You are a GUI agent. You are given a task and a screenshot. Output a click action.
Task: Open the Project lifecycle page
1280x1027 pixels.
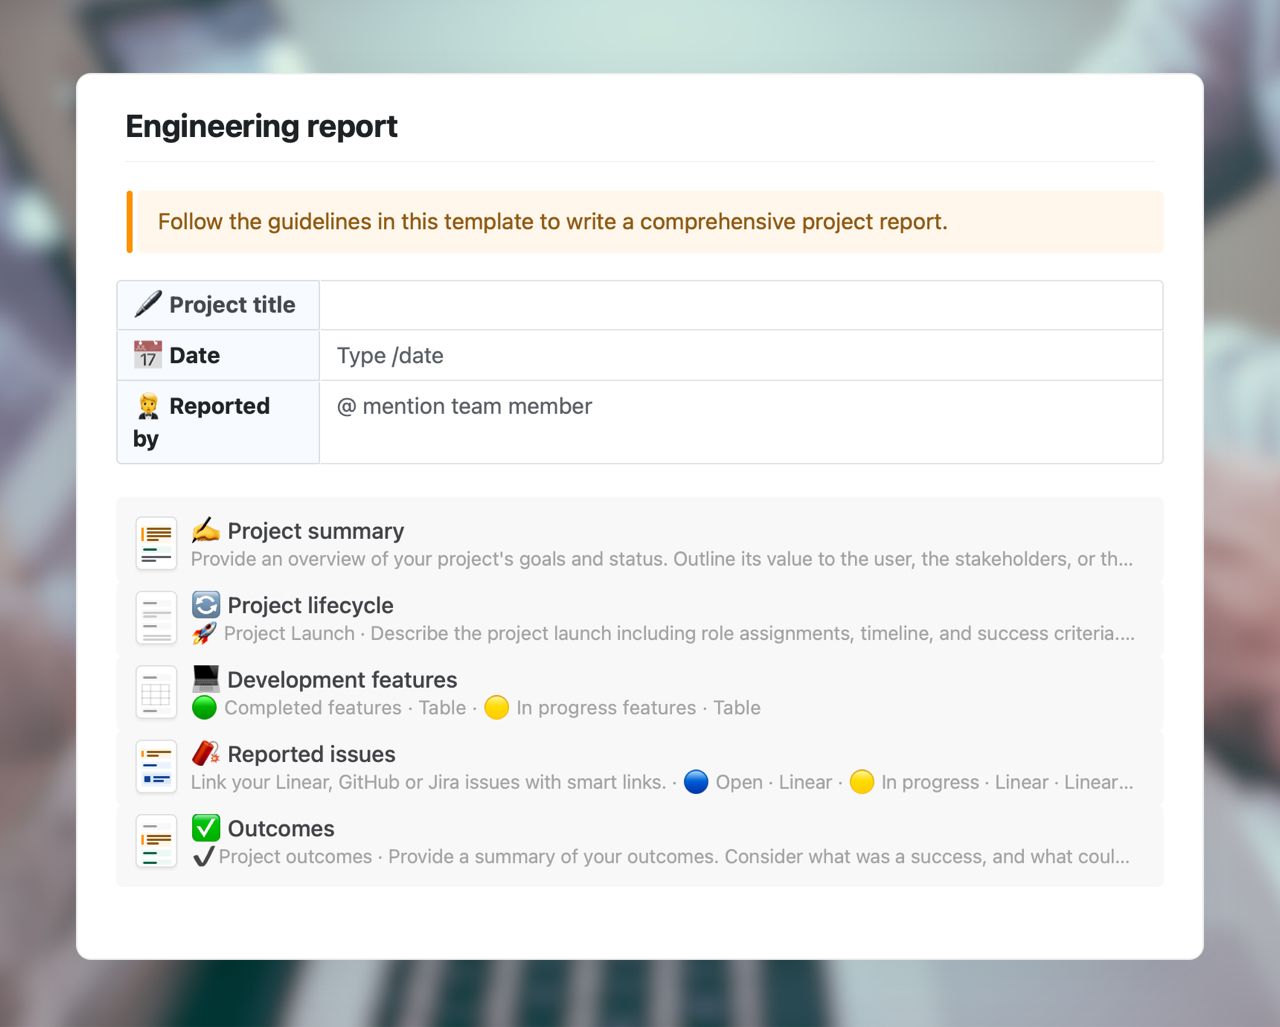point(310,604)
